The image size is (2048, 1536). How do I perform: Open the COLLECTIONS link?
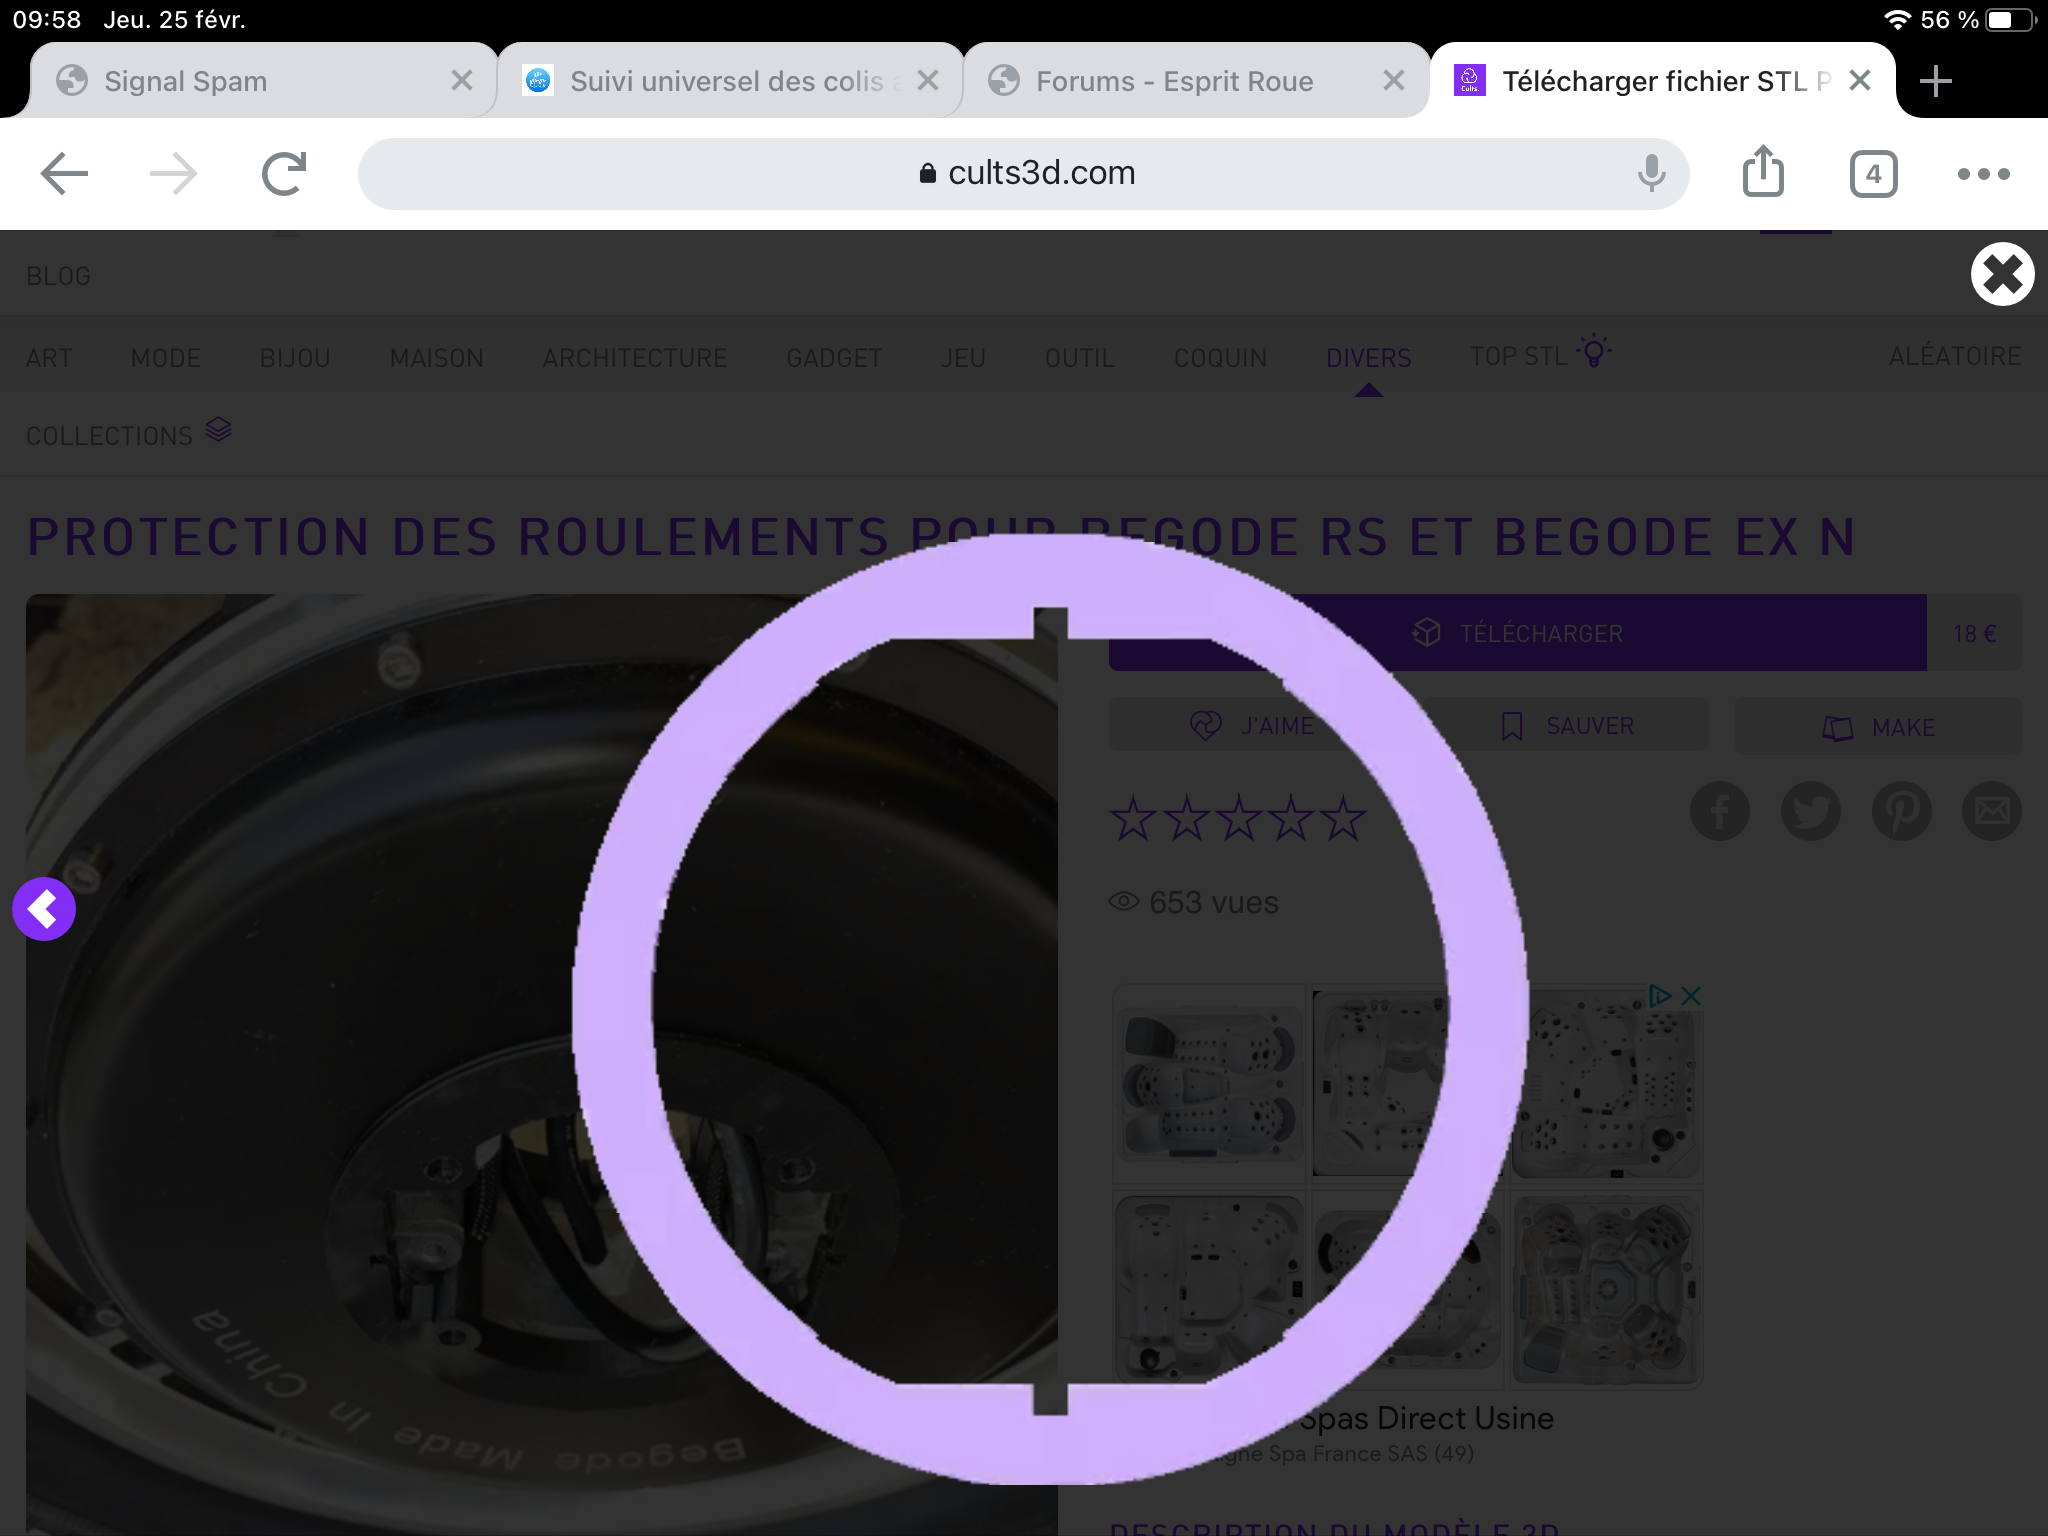[129, 434]
